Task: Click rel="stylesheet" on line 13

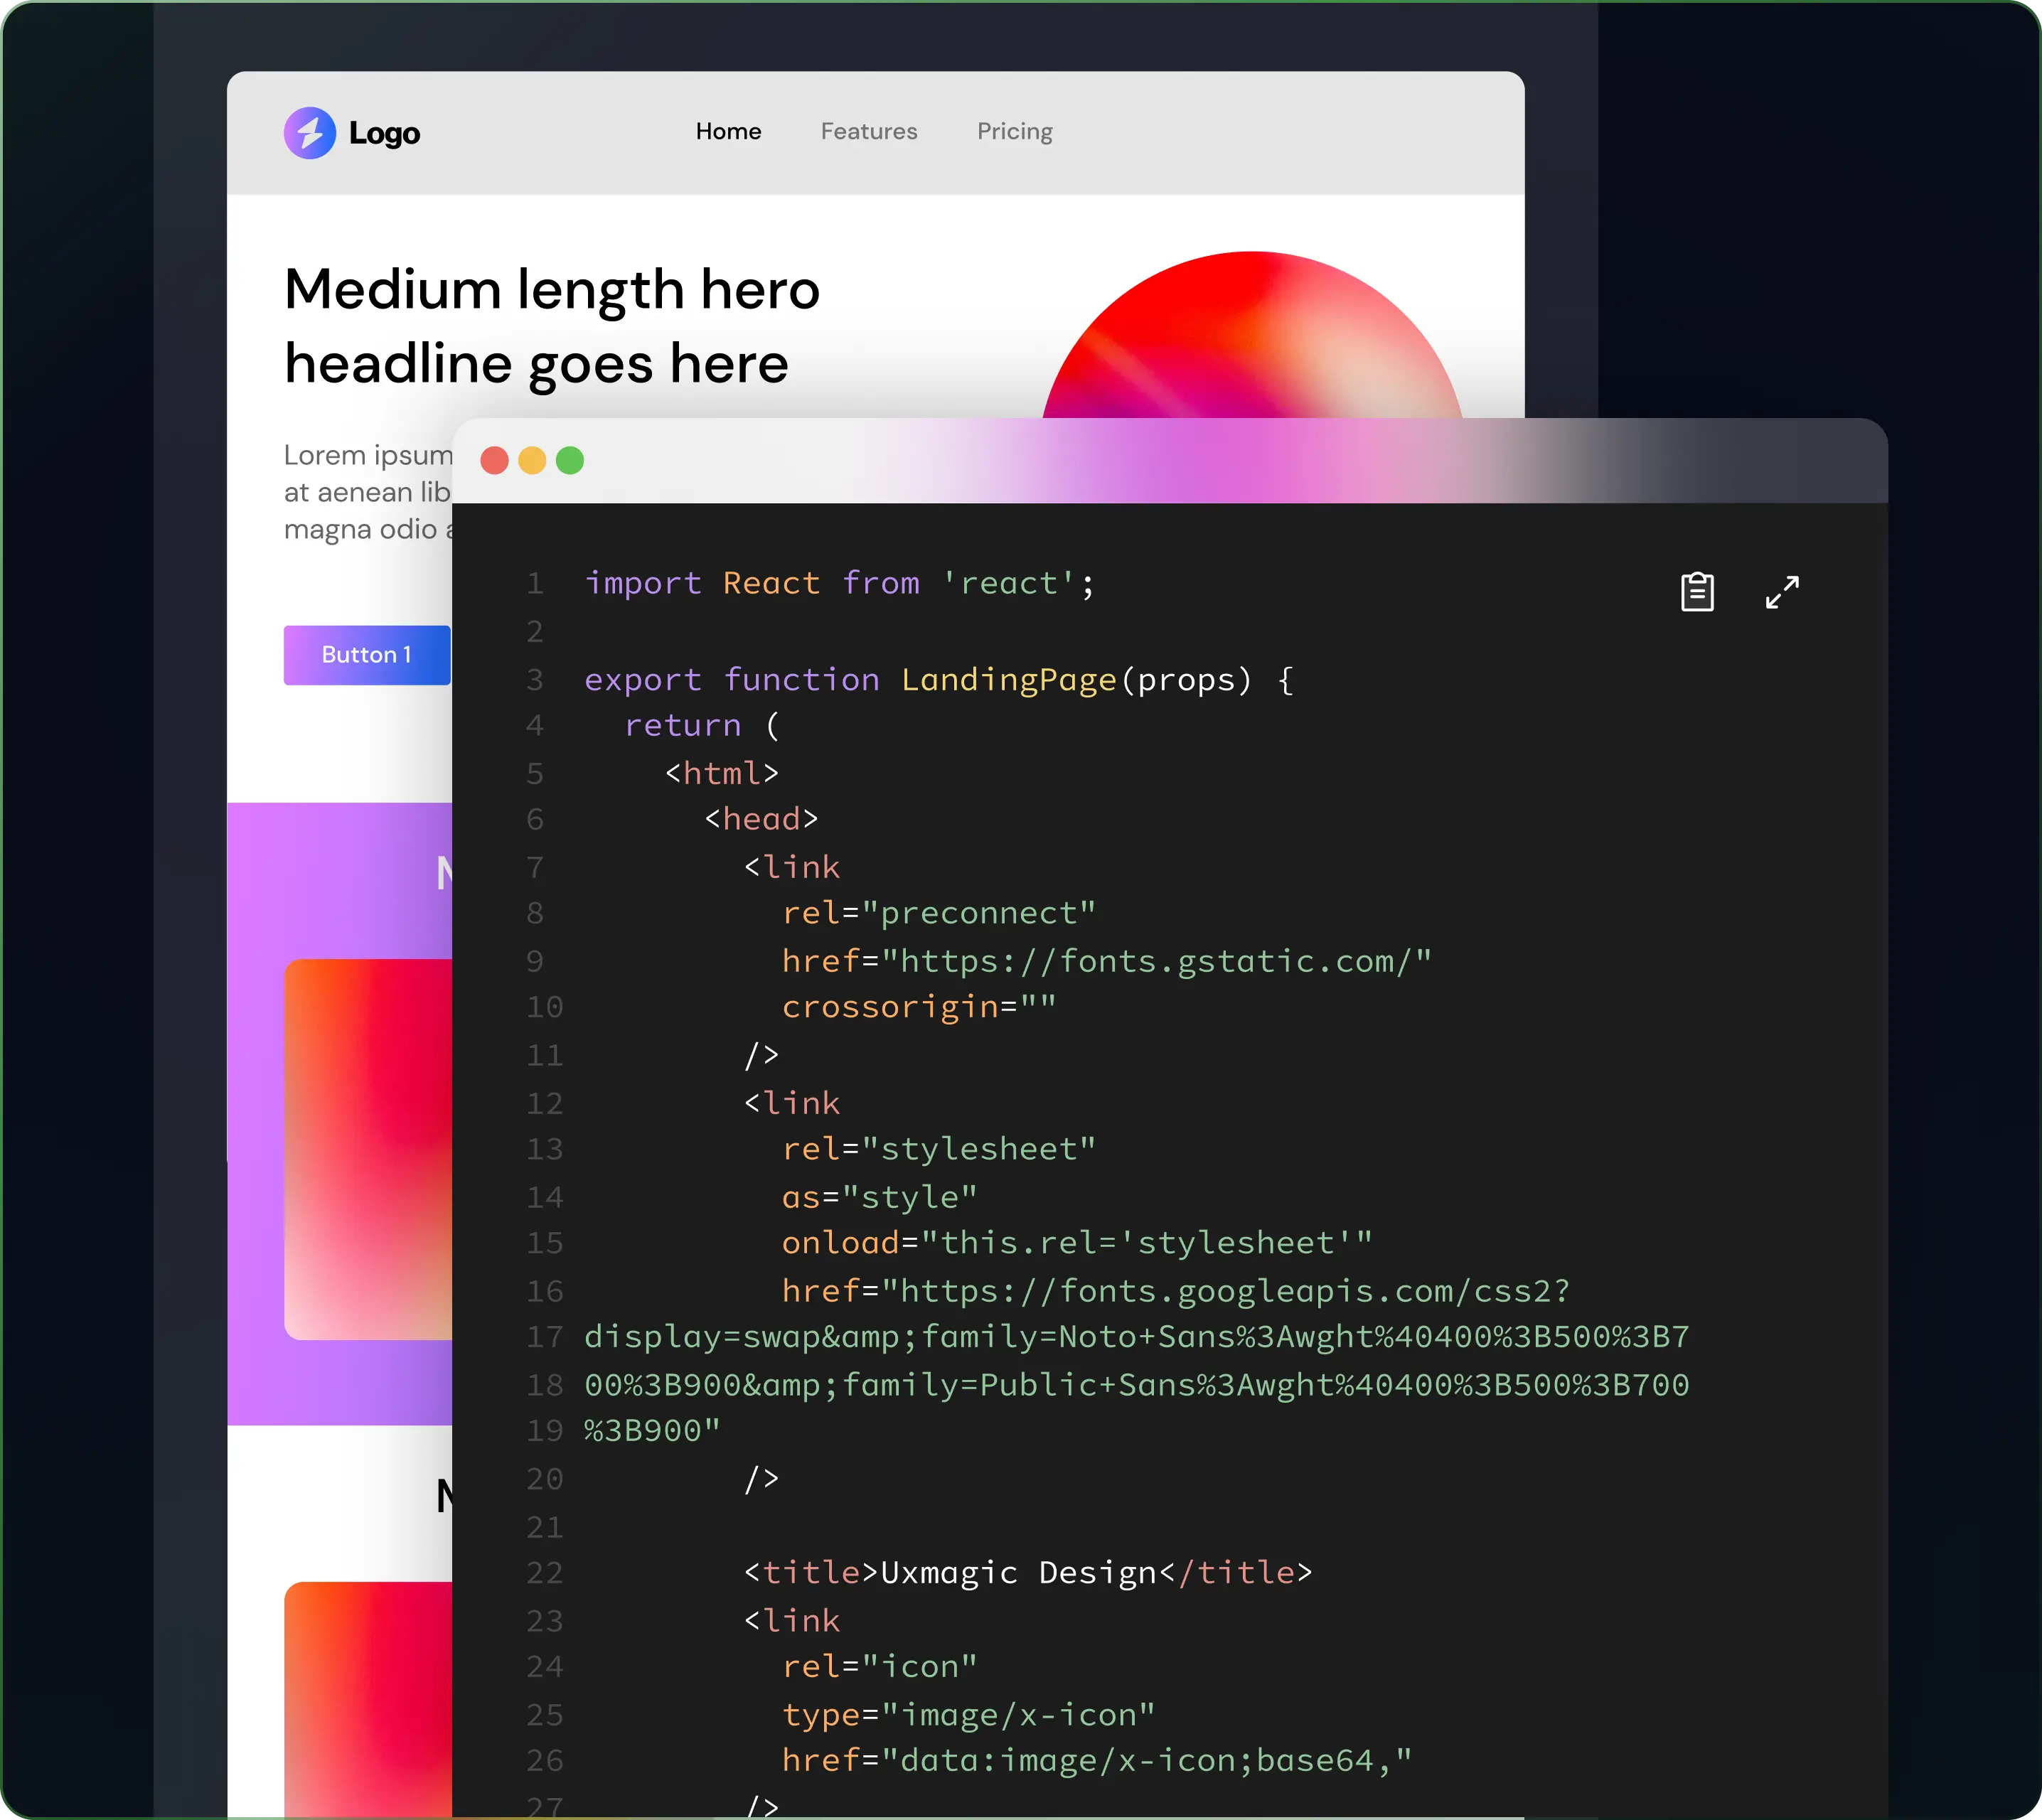Action: pos(939,1149)
